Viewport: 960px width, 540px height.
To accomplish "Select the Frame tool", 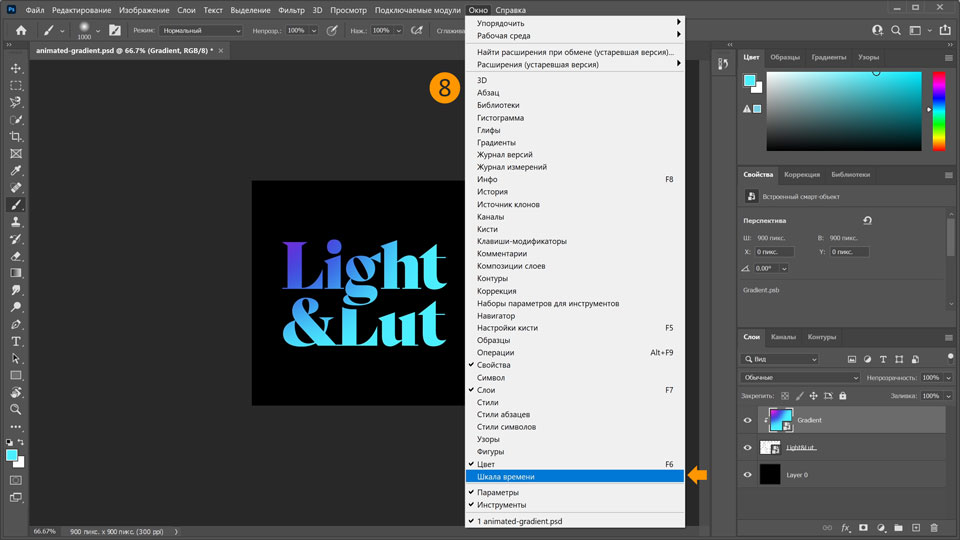I will point(16,154).
